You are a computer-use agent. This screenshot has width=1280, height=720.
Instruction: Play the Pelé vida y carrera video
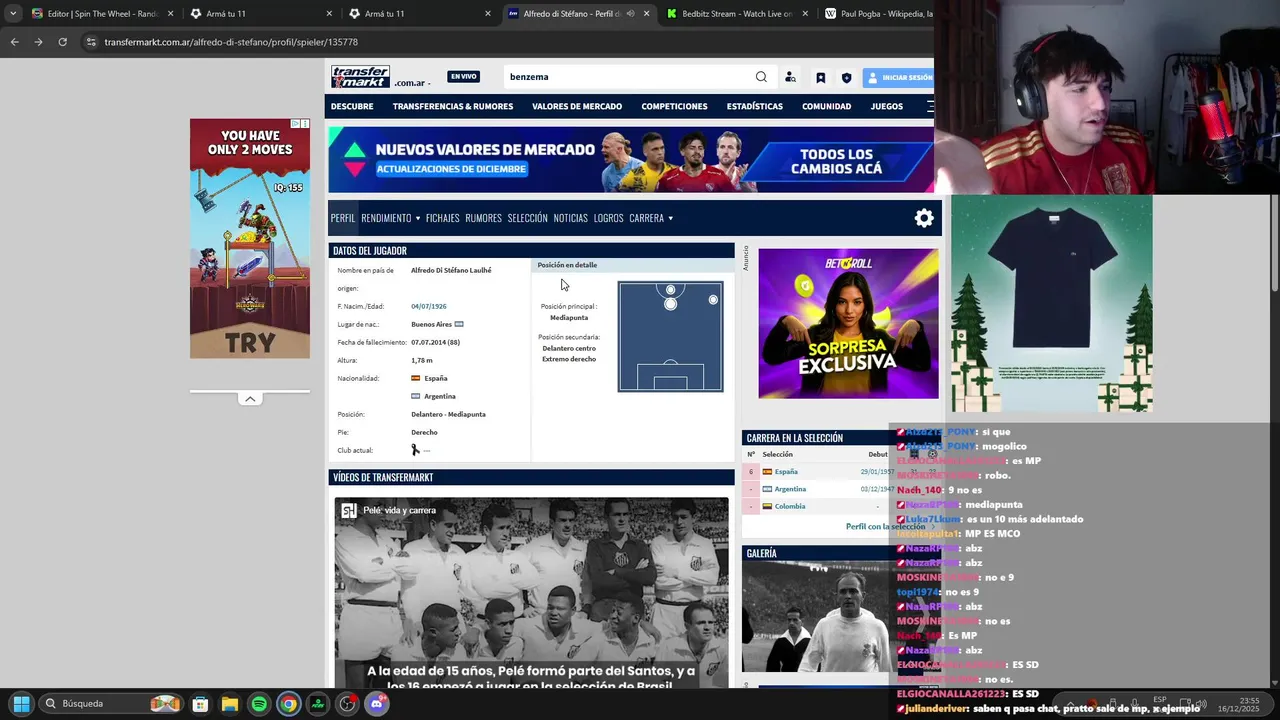pos(531,594)
